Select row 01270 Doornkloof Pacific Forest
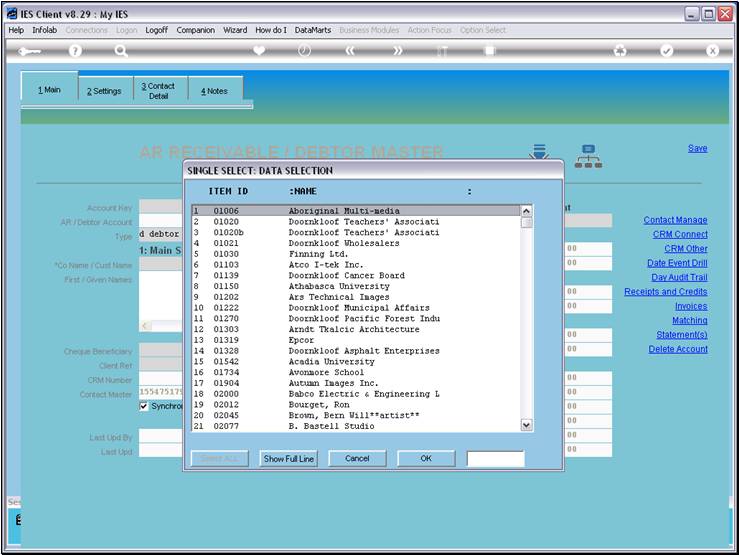This screenshot has width=739, height=555. pos(356,318)
